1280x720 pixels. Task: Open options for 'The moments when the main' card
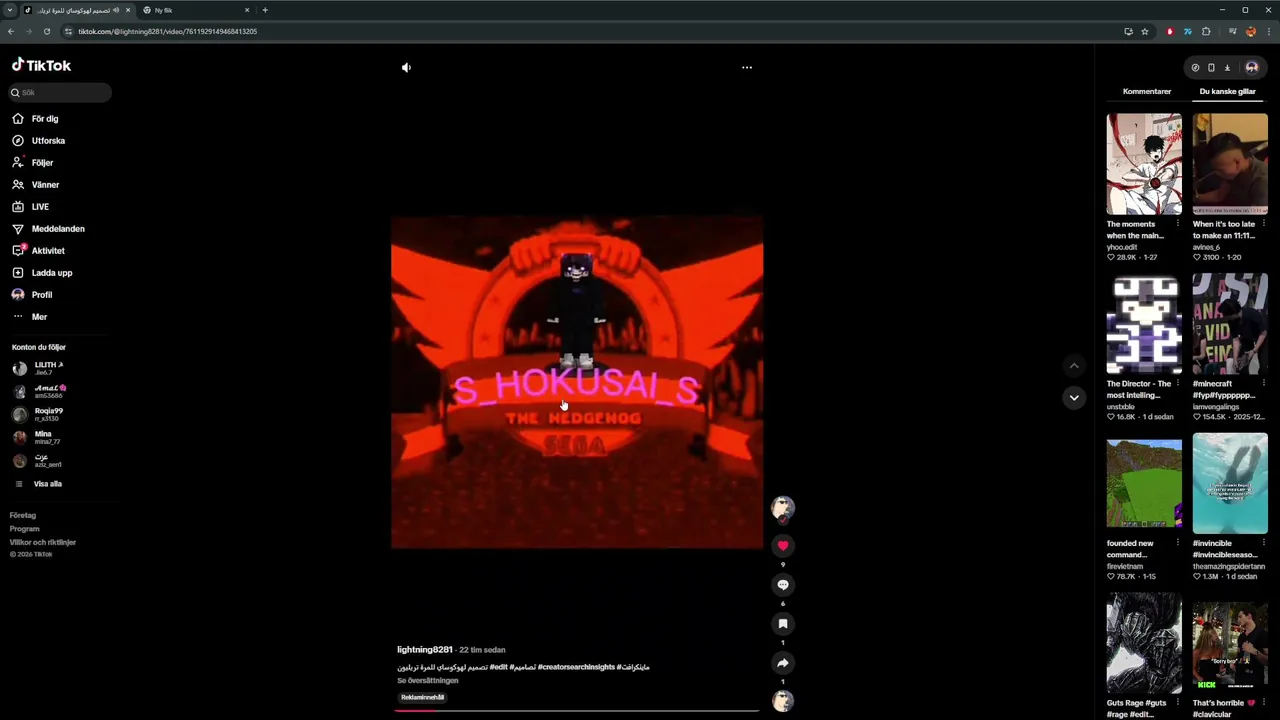coord(1177,224)
